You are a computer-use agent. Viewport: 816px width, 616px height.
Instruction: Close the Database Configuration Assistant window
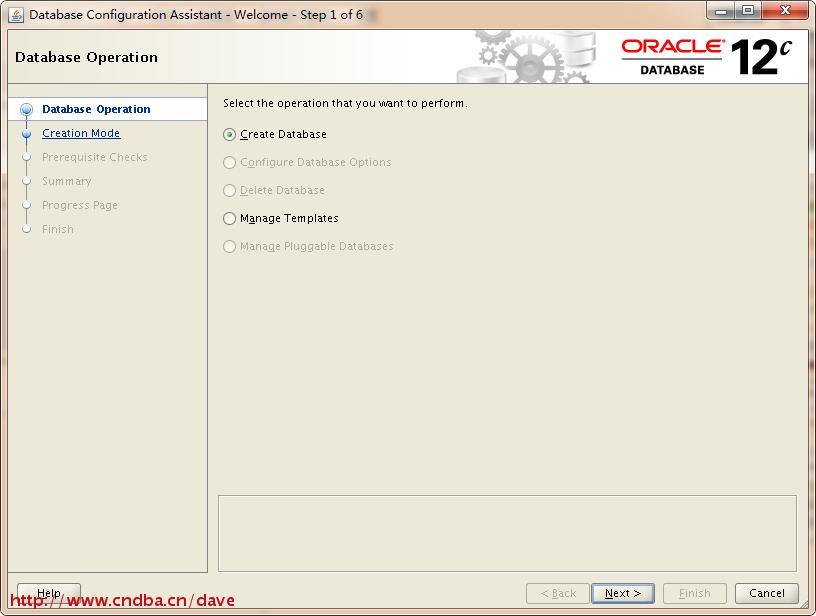785,11
